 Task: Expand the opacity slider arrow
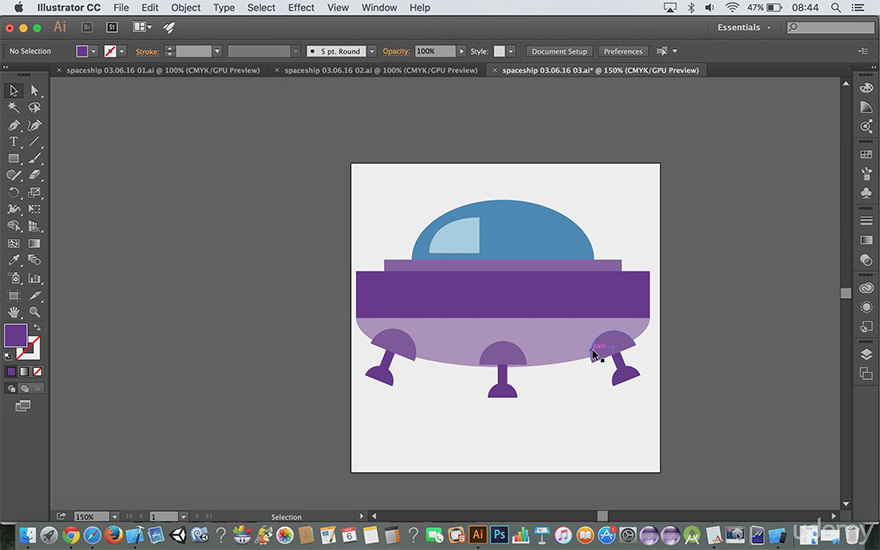(x=461, y=51)
